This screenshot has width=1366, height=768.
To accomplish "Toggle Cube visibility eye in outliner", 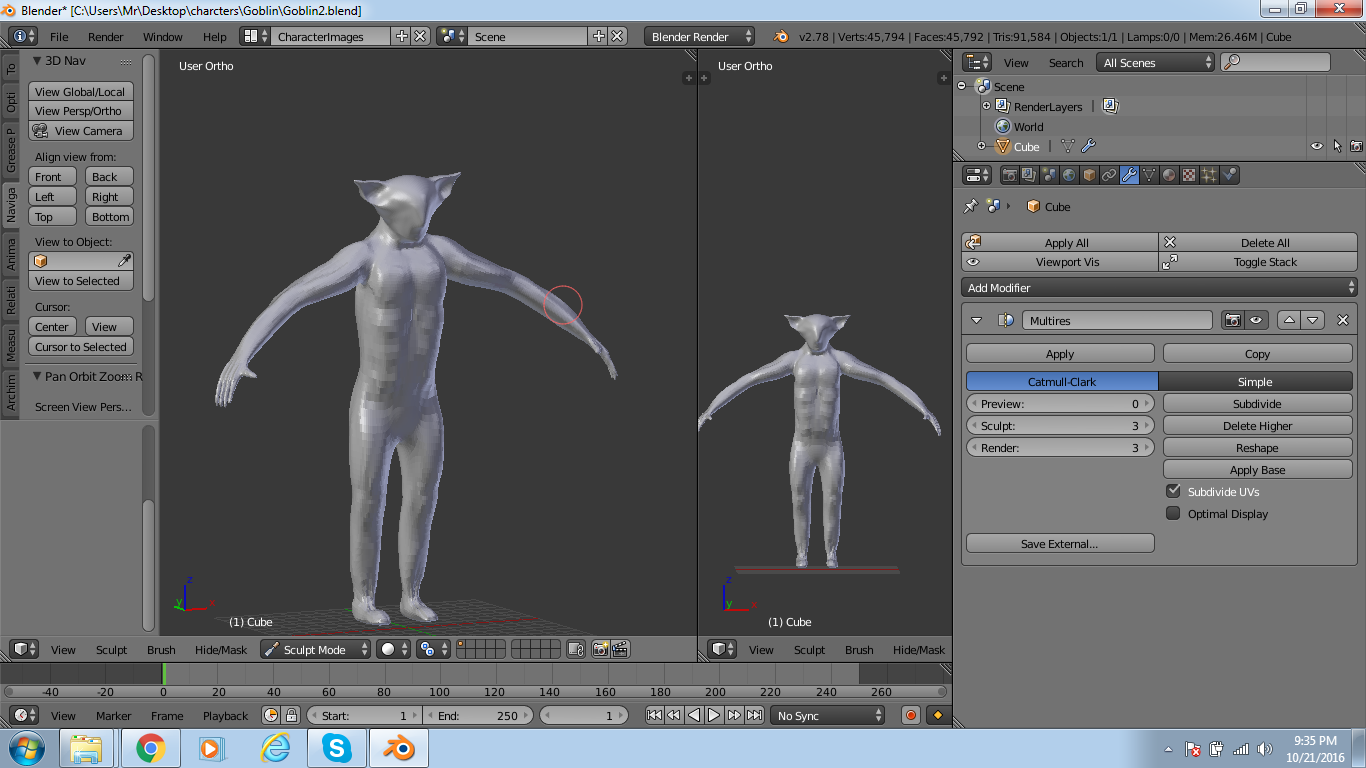I will pos(1317,146).
